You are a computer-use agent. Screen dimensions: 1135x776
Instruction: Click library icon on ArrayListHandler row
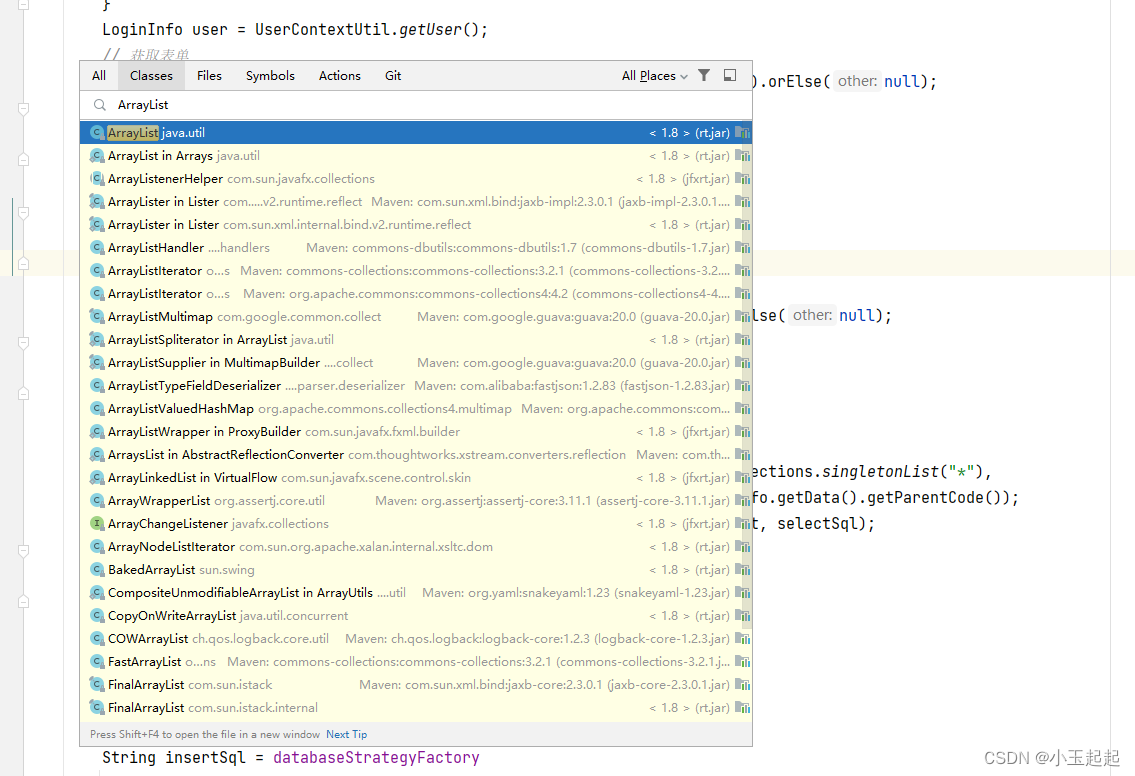click(743, 248)
